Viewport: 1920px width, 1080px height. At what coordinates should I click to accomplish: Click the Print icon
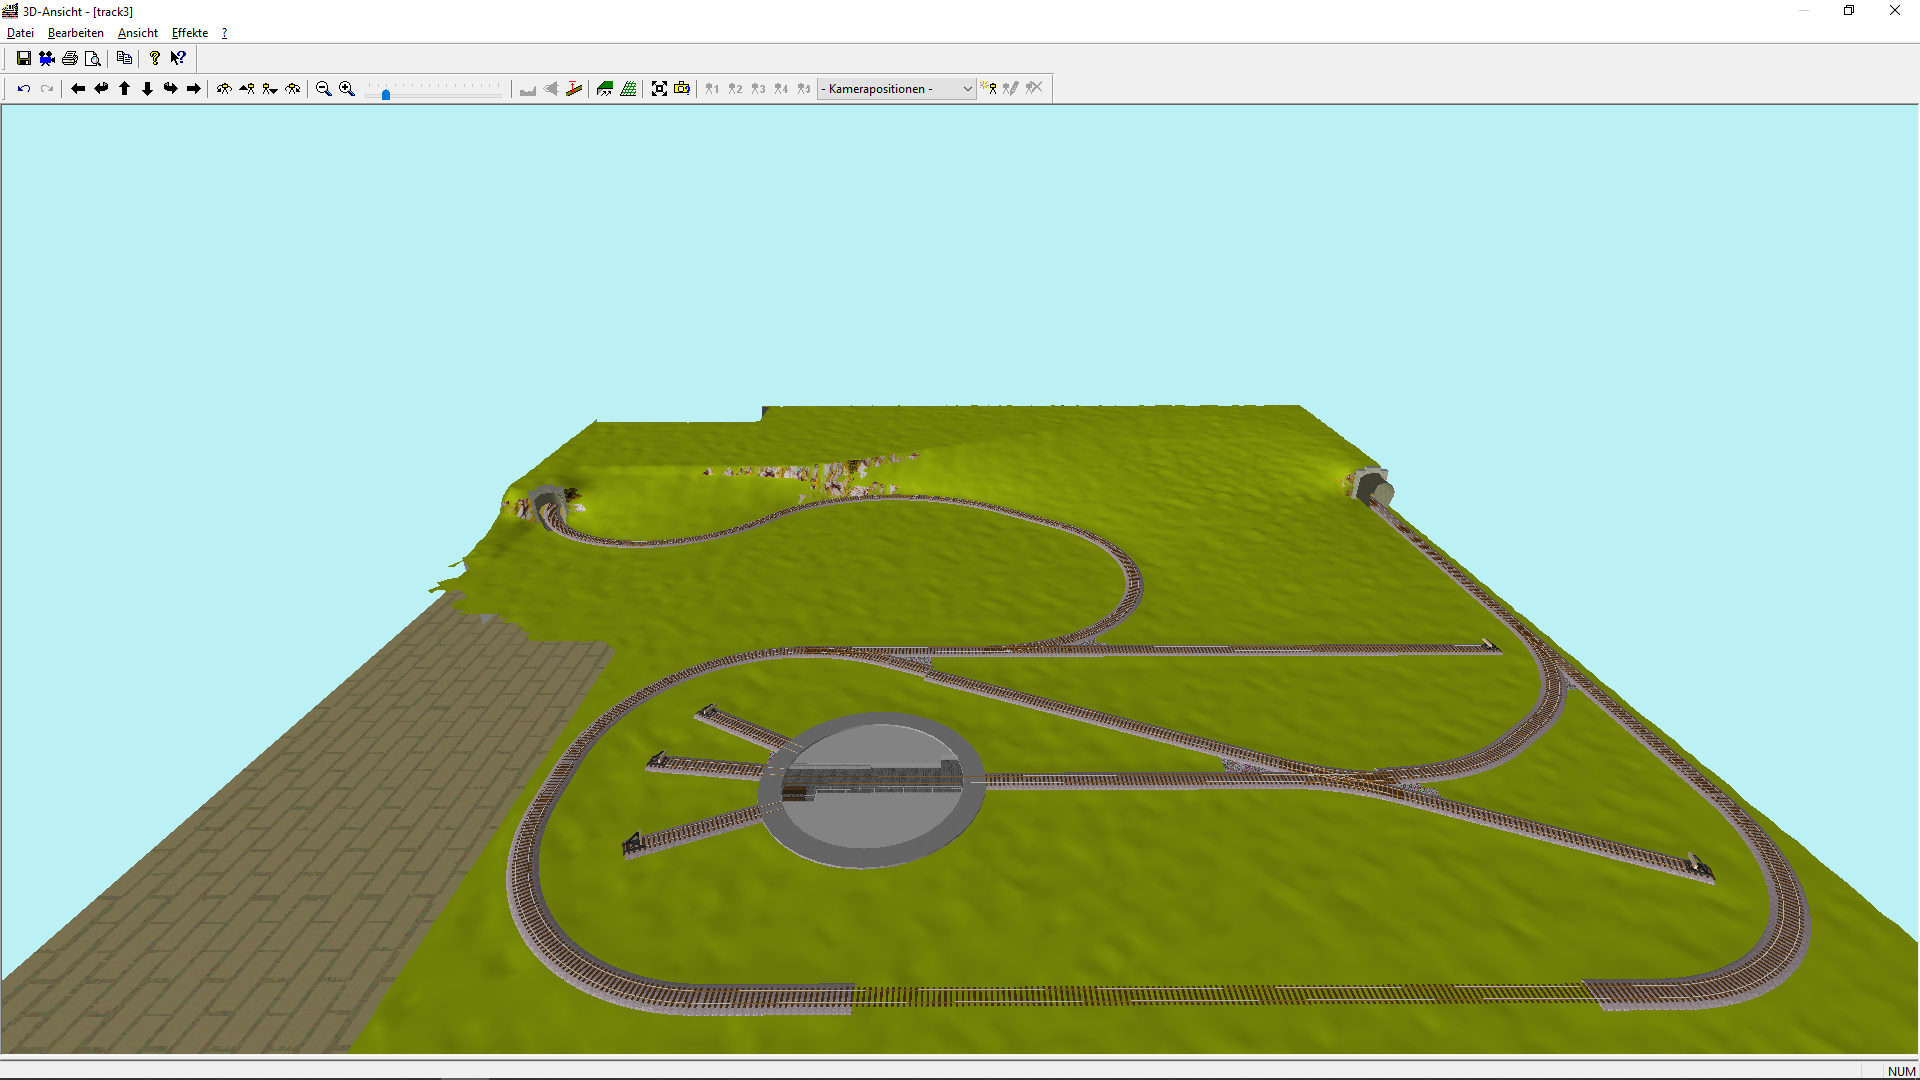[70, 58]
